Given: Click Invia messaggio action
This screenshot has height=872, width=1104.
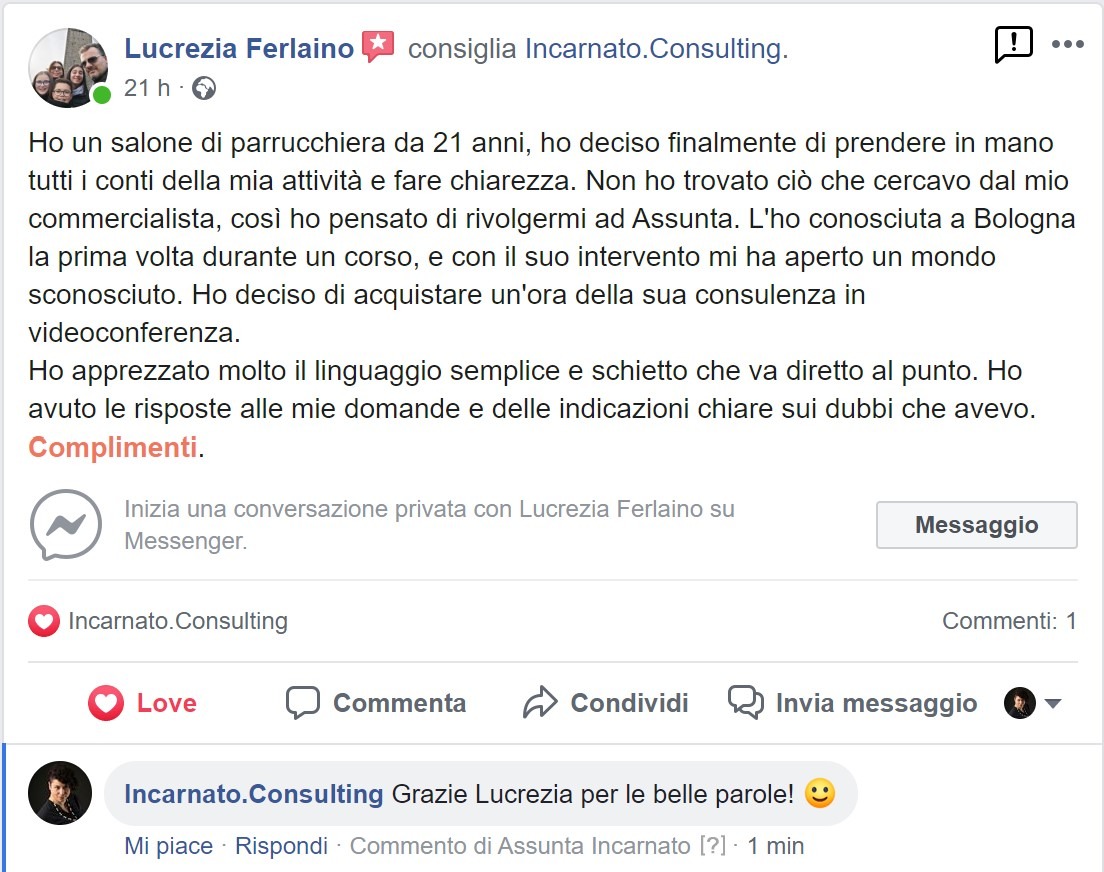Looking at the screenshot, I should 852,703.
